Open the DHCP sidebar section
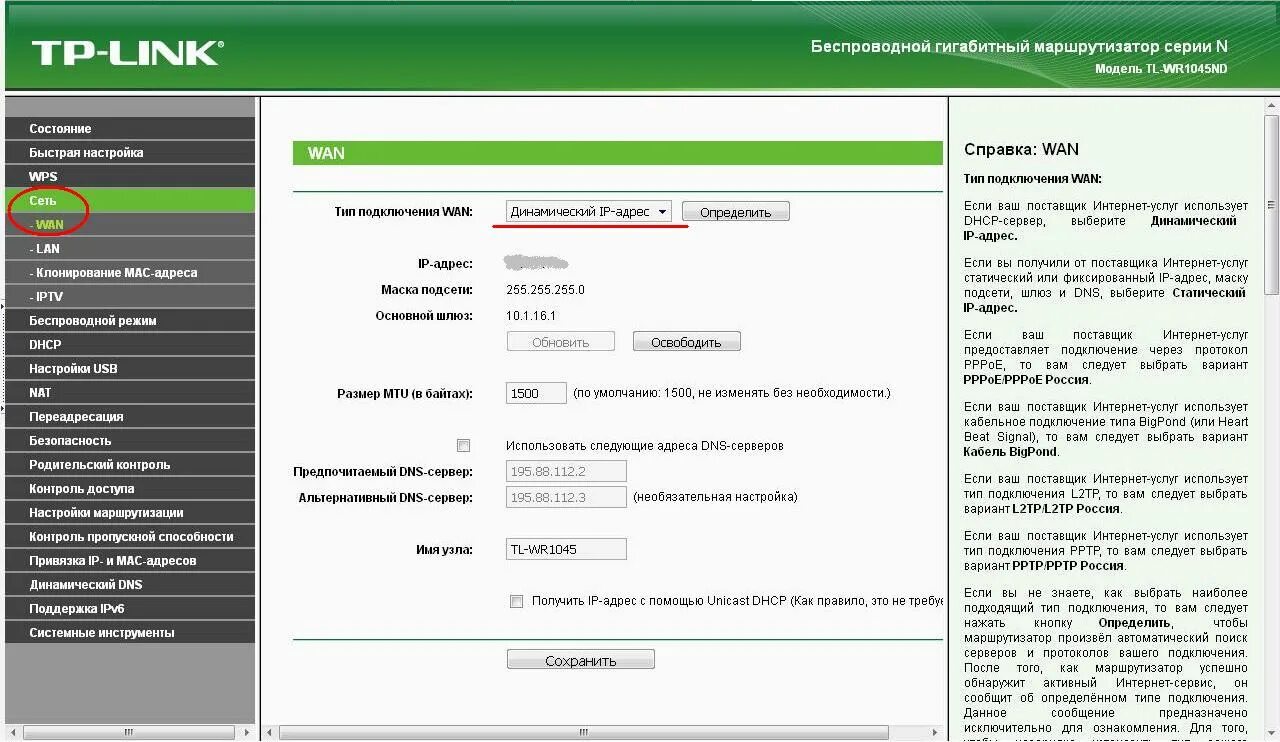1280x742 pixels. pyautogui.click(x=130, y=345)
